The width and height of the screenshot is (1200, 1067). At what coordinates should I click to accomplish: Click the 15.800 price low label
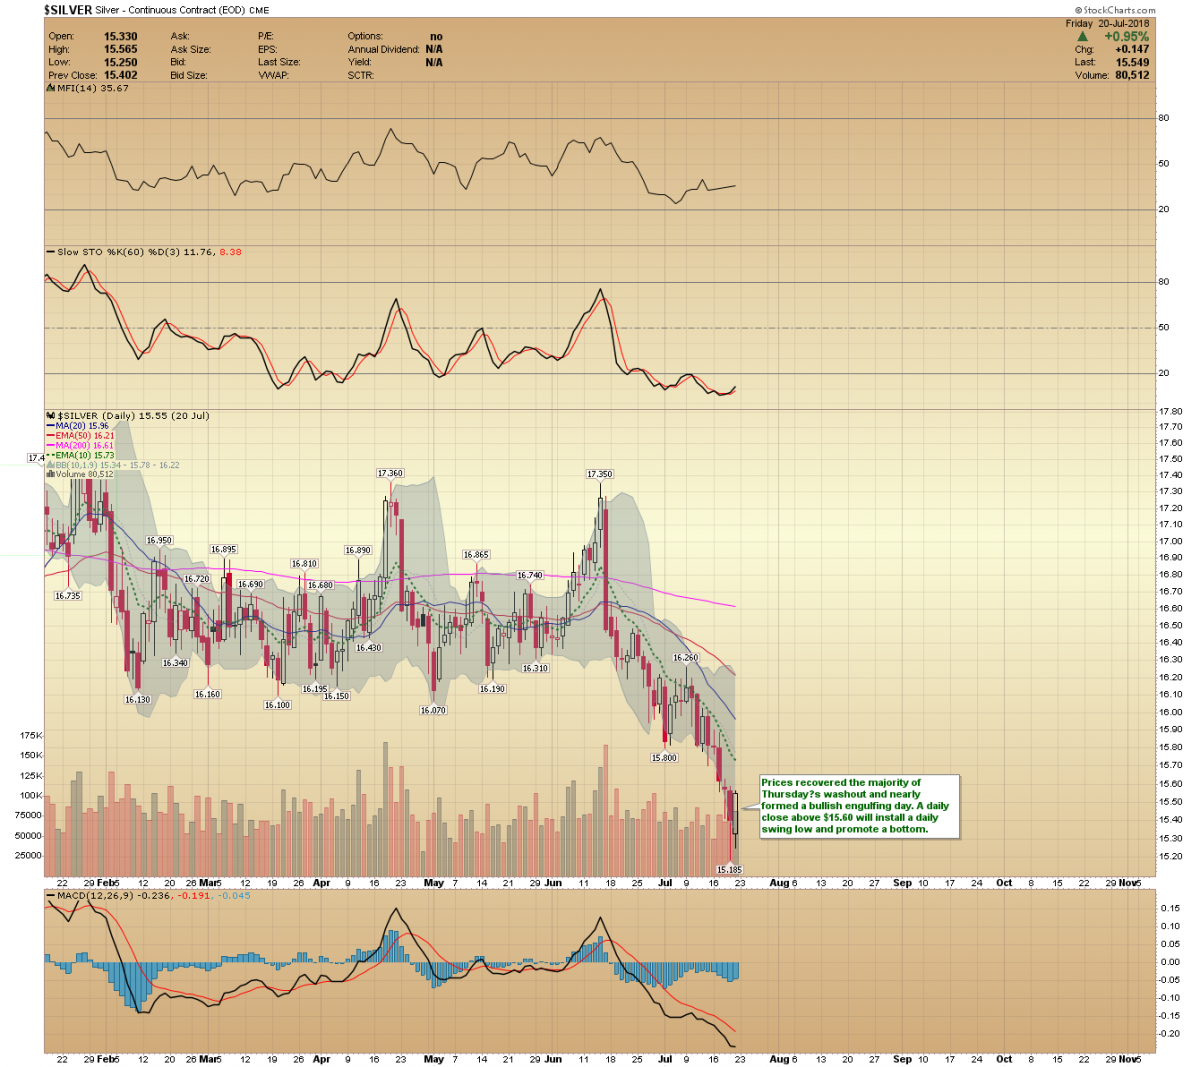click(x=664, y=758)
